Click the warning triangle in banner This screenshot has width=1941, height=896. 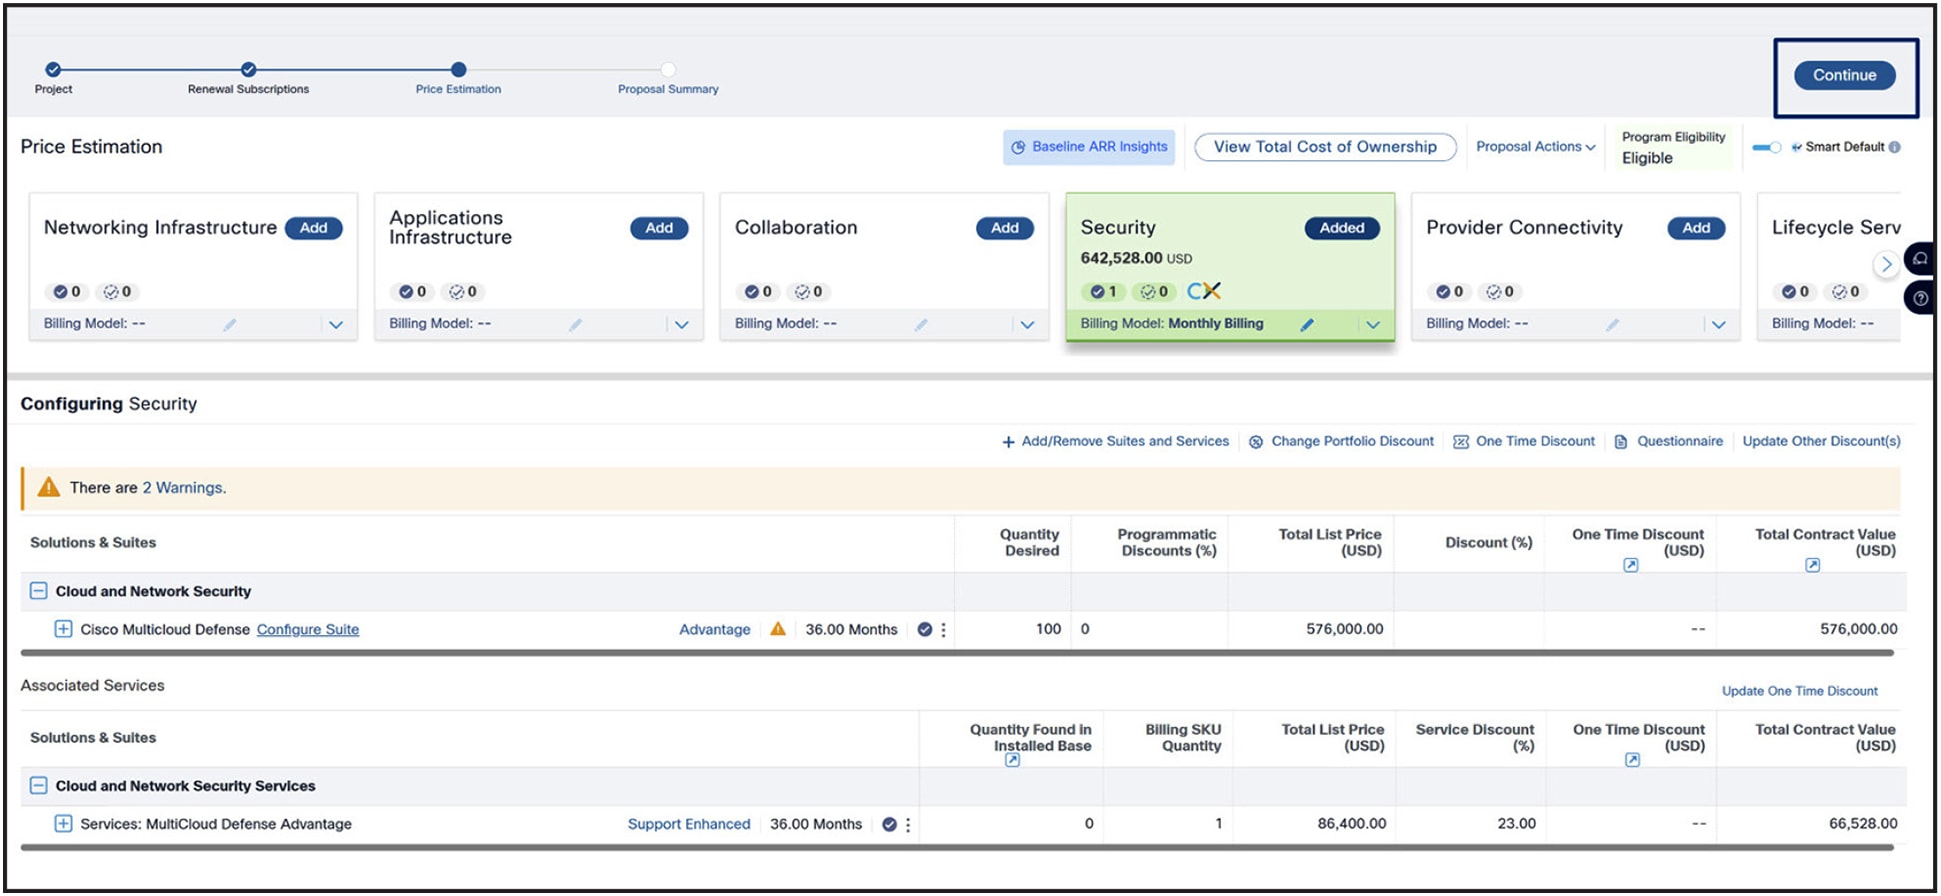click(48, 488)
